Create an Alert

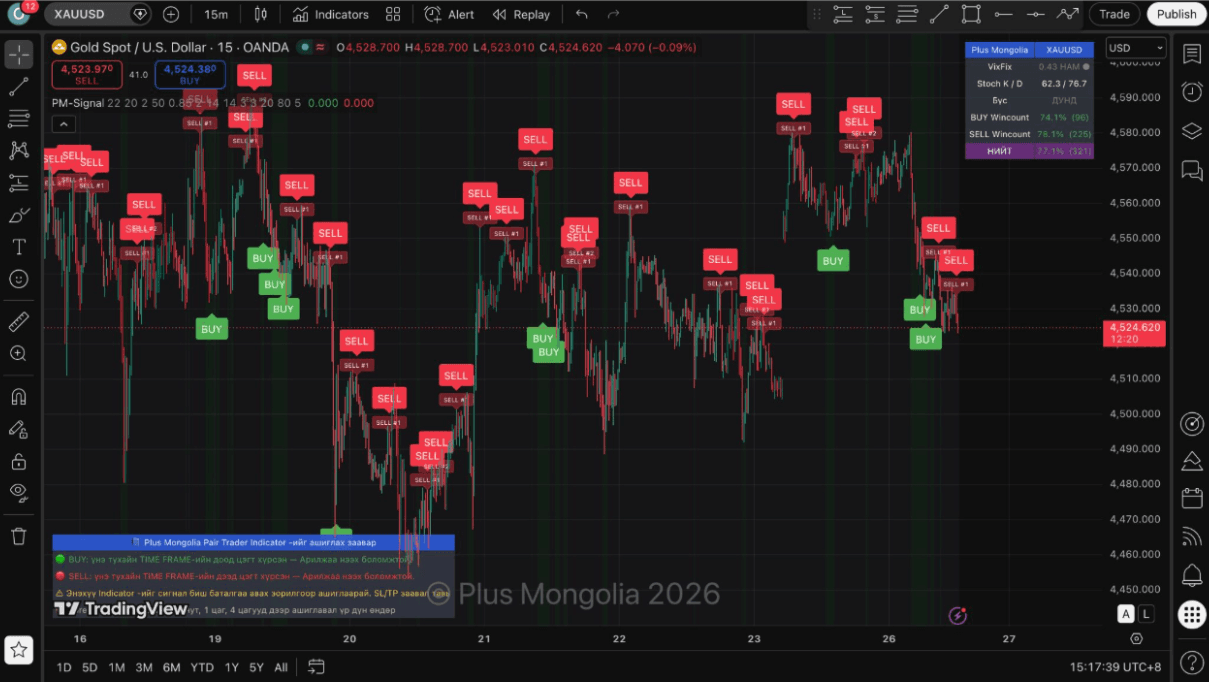click(449, 14)
